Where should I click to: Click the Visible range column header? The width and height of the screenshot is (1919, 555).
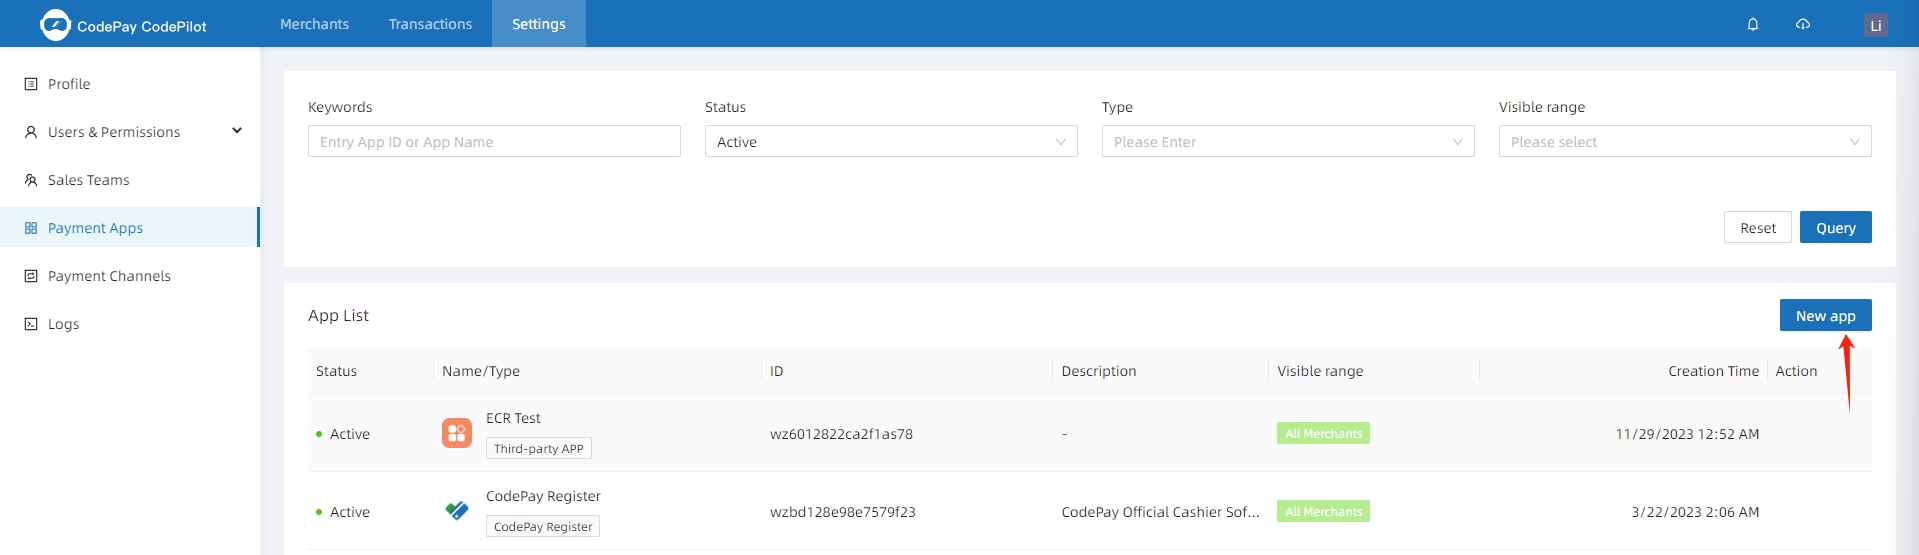click(x=1320, y=371)
